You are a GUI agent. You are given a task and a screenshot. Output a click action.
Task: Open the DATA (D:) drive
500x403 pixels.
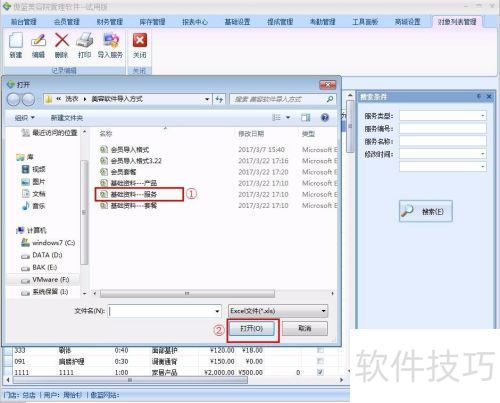(x=42, y=255)
